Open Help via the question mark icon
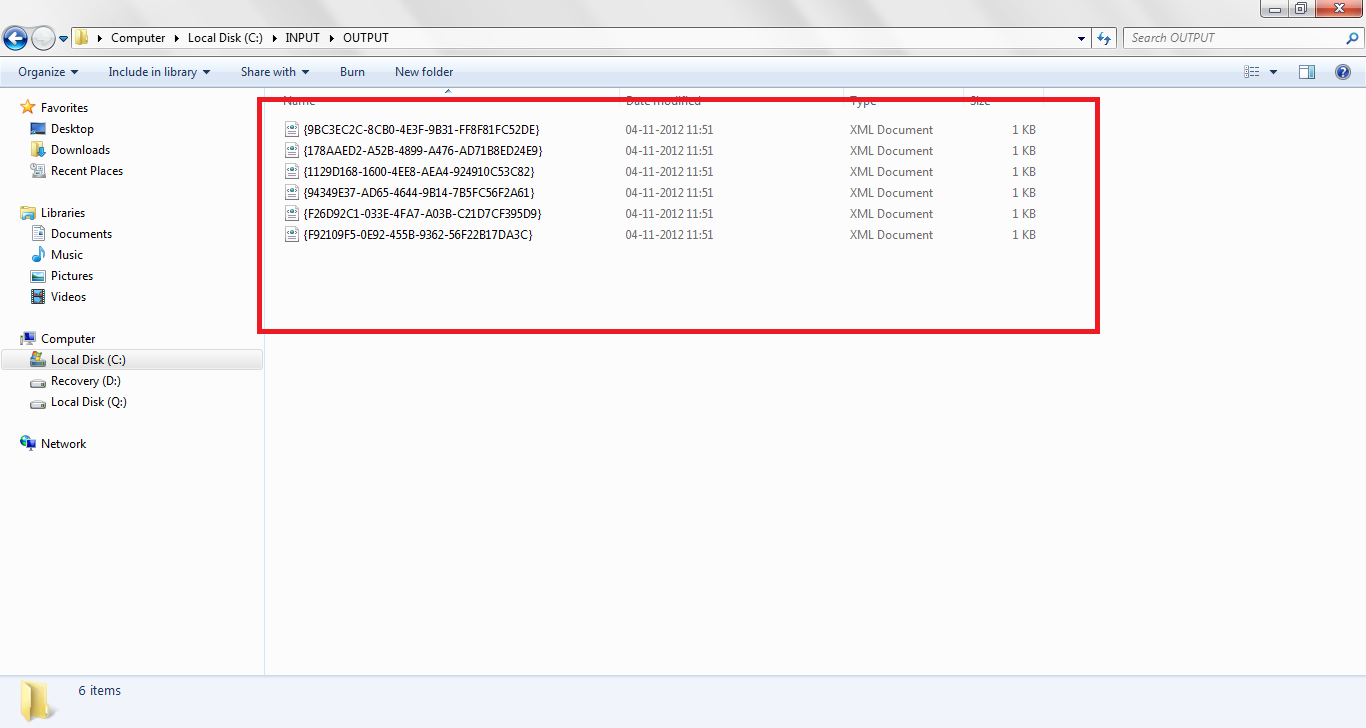Viewport: 1366px width, 728px height. click(x=1341, y=71)
